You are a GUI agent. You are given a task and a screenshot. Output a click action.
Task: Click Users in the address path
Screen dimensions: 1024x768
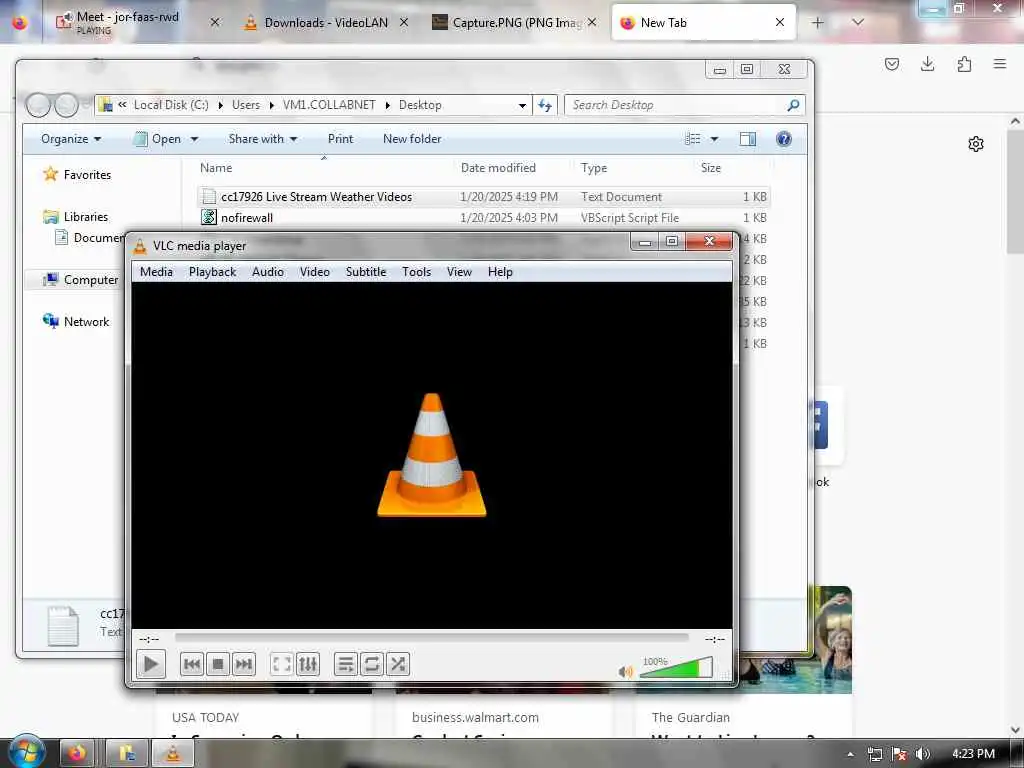(x=246, y=105)
